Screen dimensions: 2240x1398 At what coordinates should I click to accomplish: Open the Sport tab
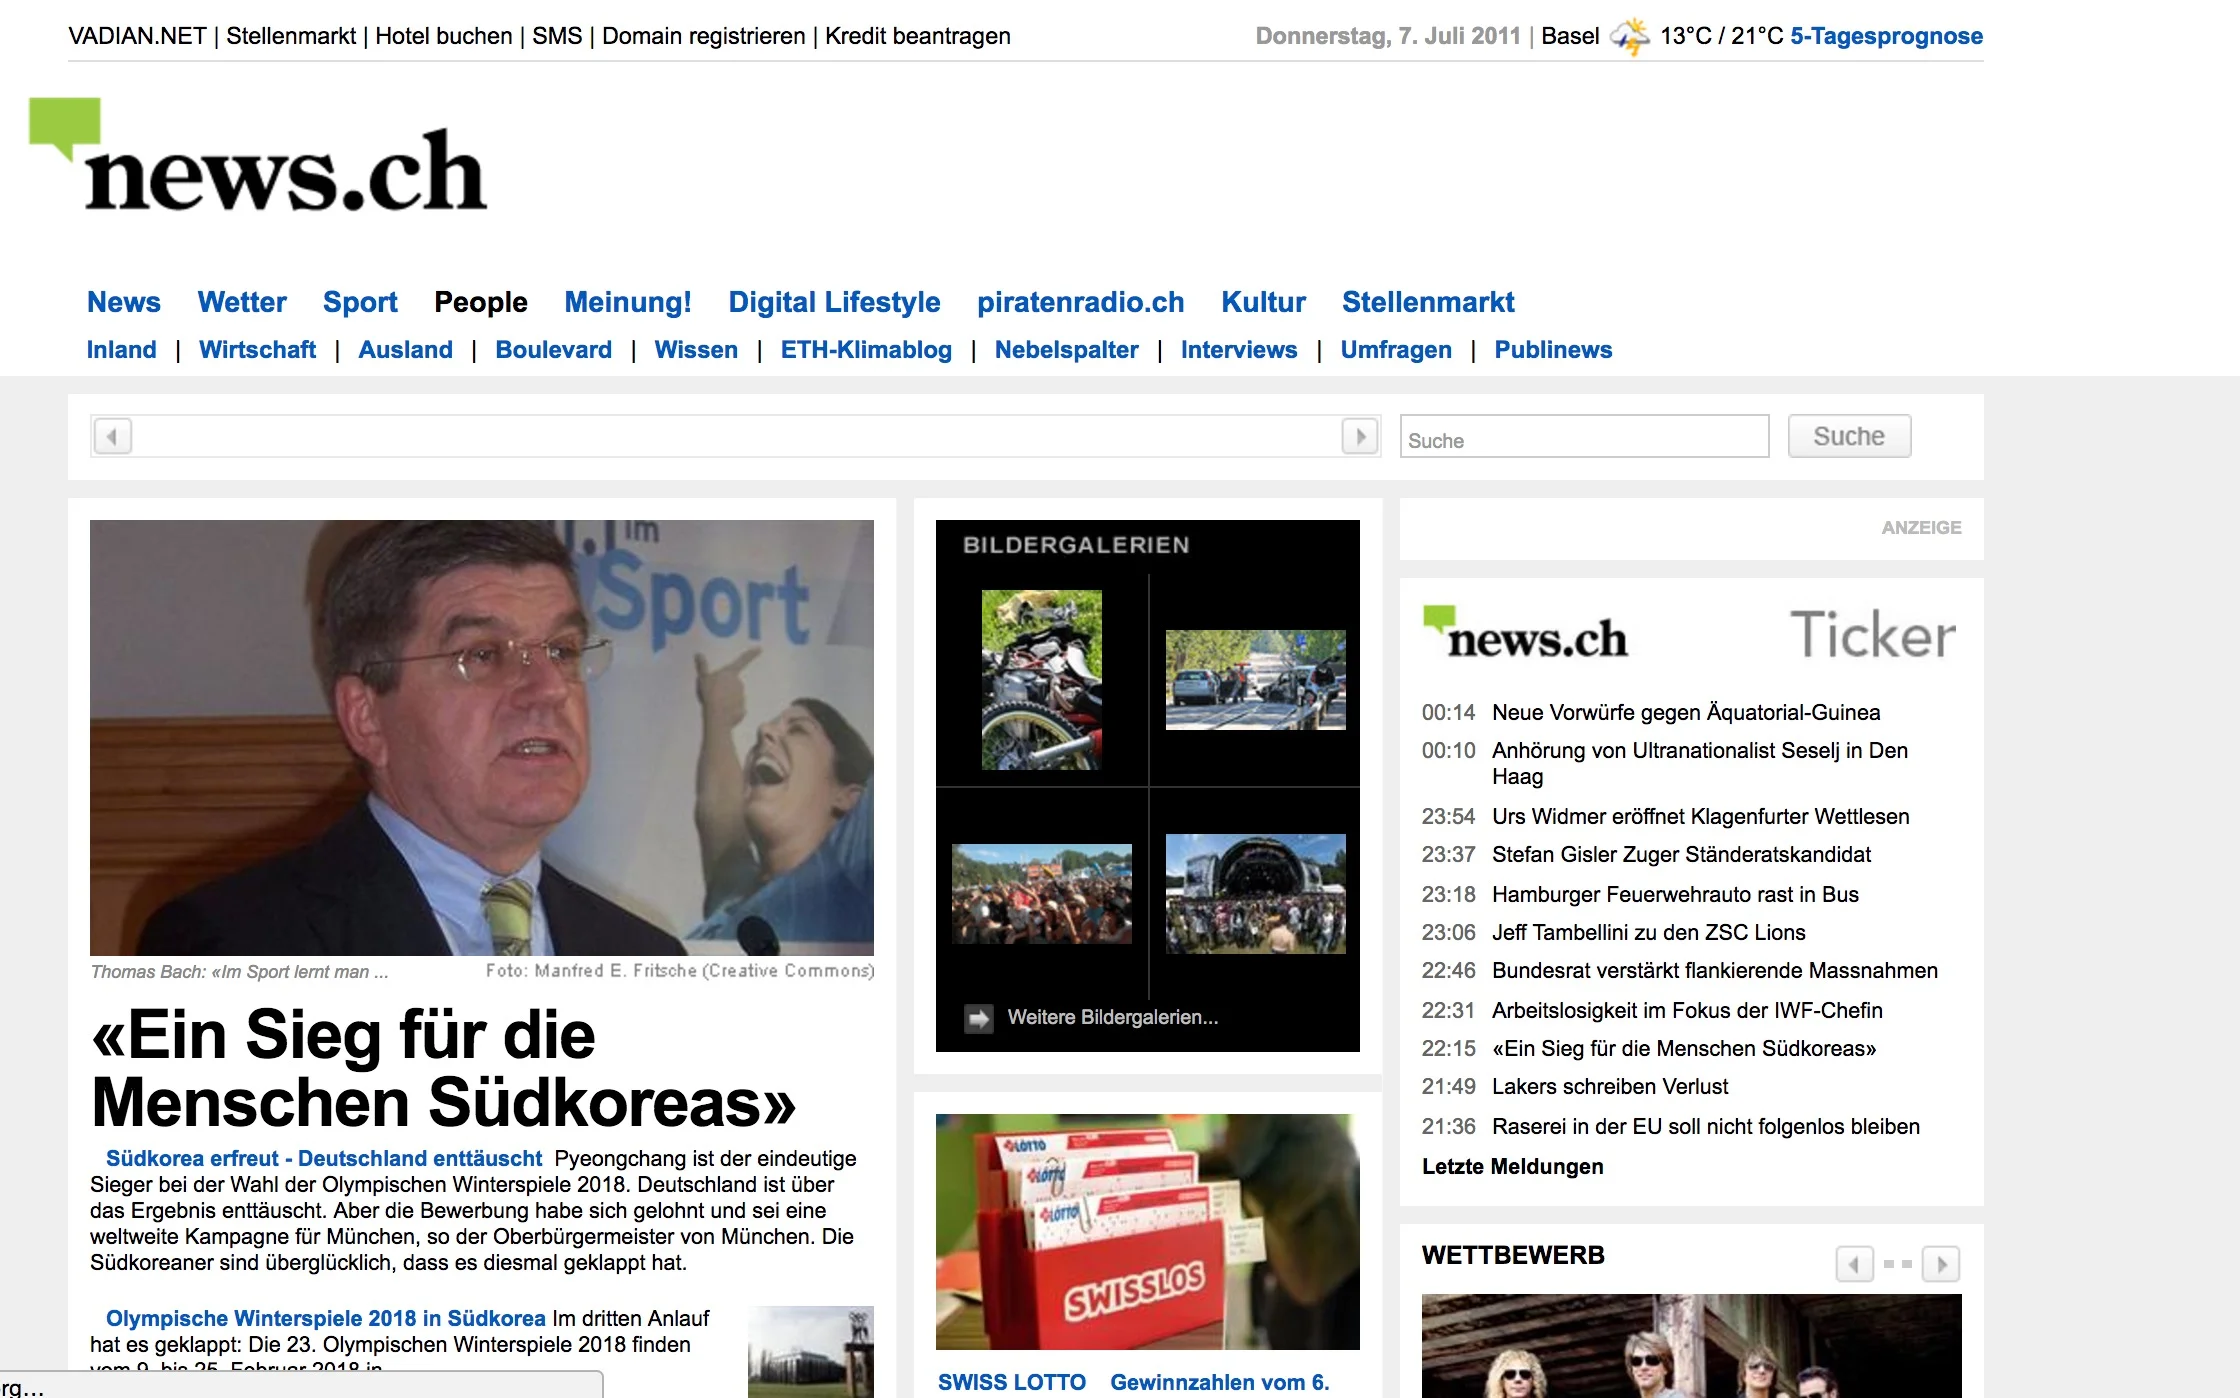tap(360, 302)
